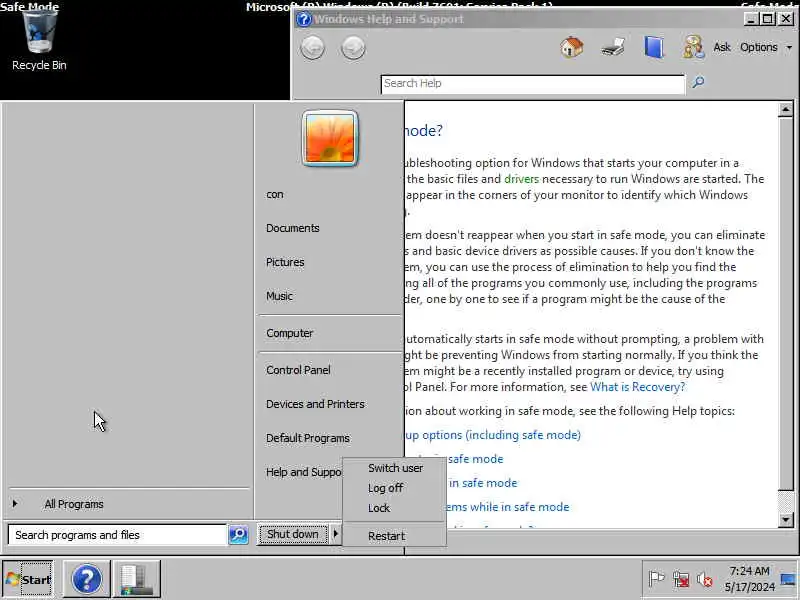This screenshot has height=600, width=800.
Task: Click the Print icon in Help toolbar
Action: (x=613, y=47)
